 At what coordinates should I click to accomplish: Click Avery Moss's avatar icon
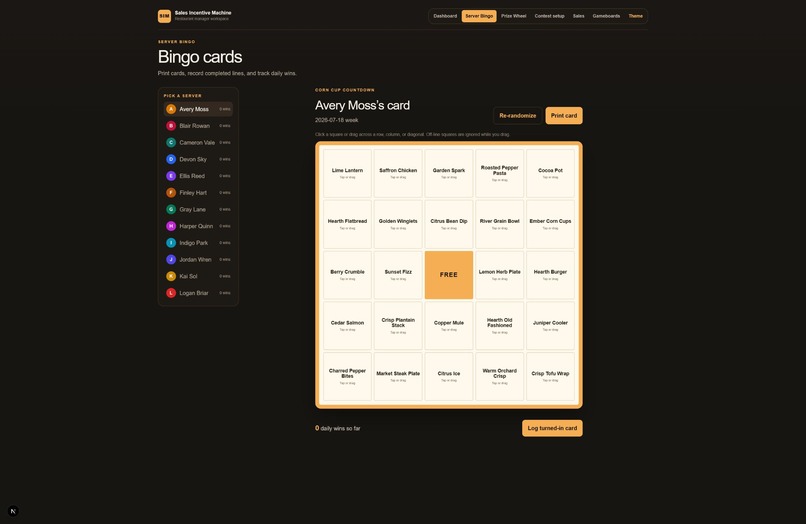[171, 109]
